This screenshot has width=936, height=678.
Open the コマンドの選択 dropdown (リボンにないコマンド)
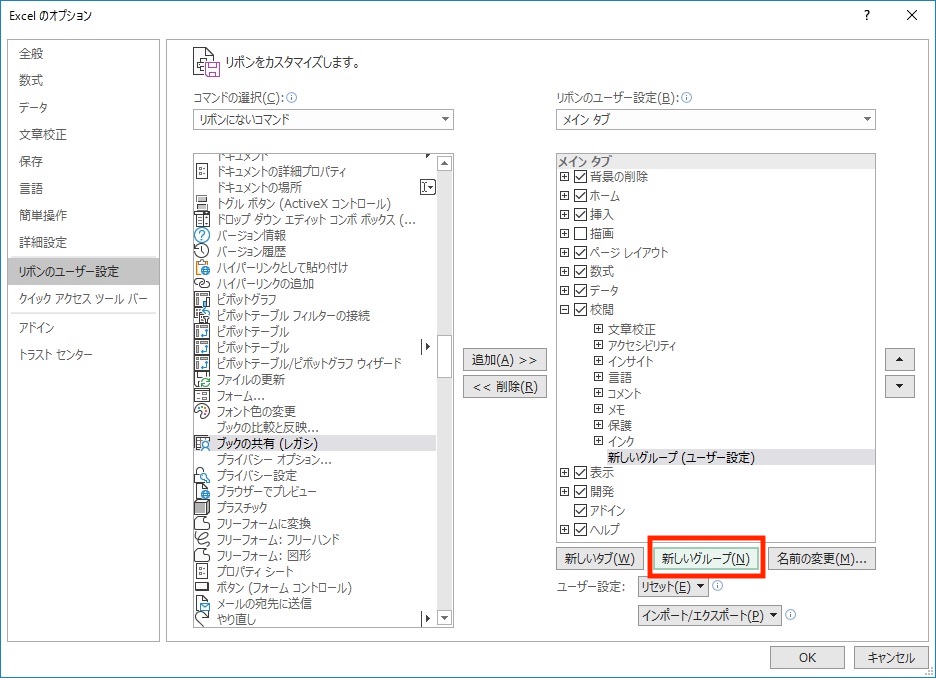tap(323, 119)
